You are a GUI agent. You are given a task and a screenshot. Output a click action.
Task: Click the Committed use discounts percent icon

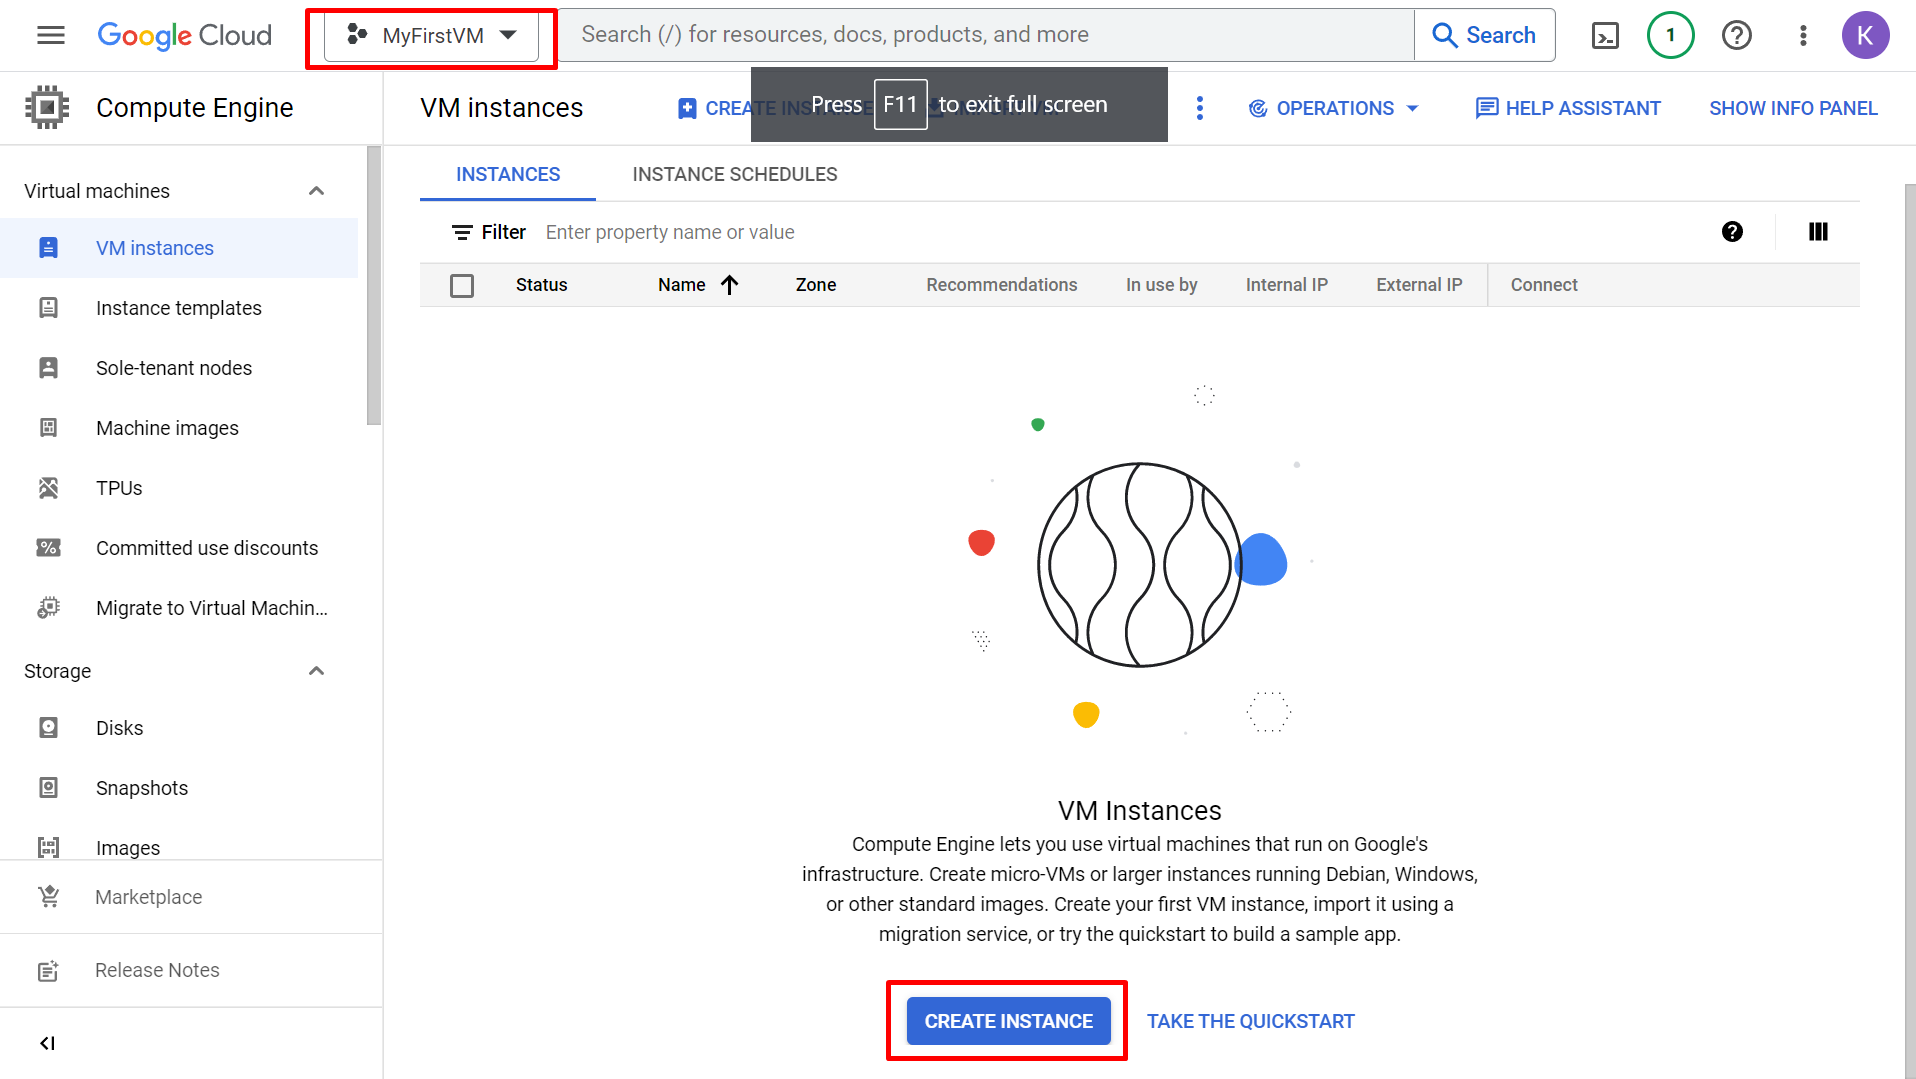[48, 548]
